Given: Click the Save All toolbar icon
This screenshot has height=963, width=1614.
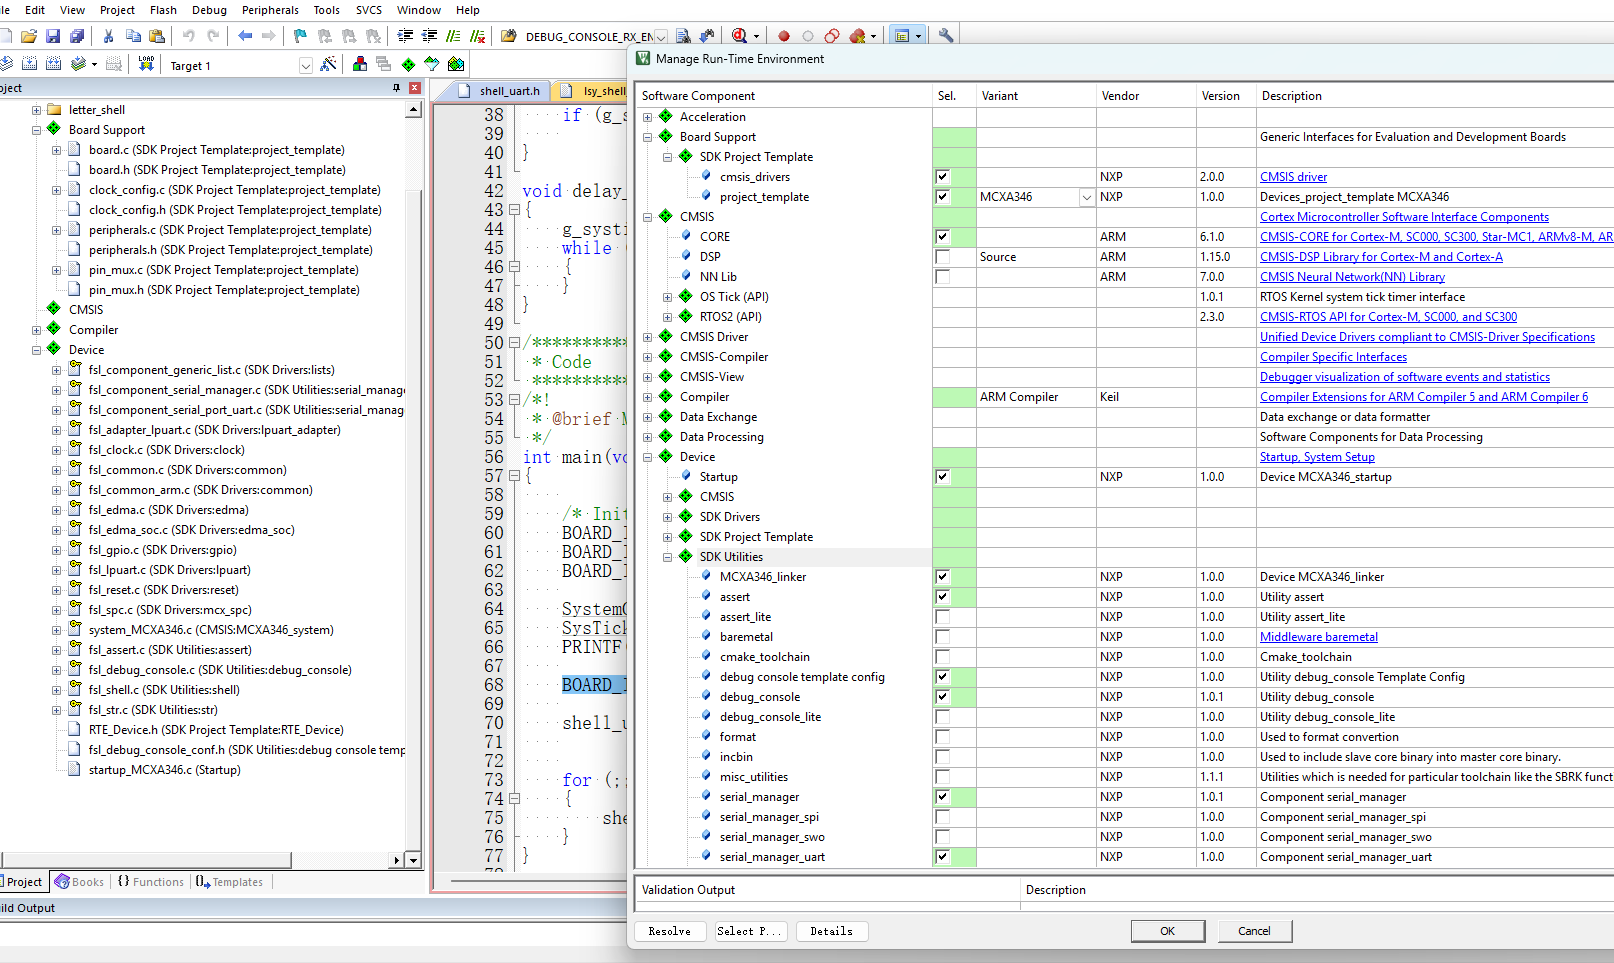Looking at the screenshot, I should pyautogui.click(x=77, y=36).
